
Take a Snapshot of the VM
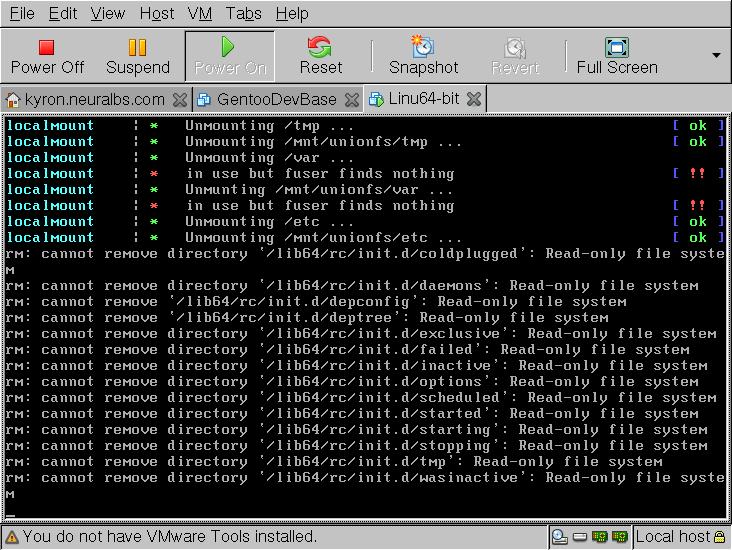coord(423,56)
